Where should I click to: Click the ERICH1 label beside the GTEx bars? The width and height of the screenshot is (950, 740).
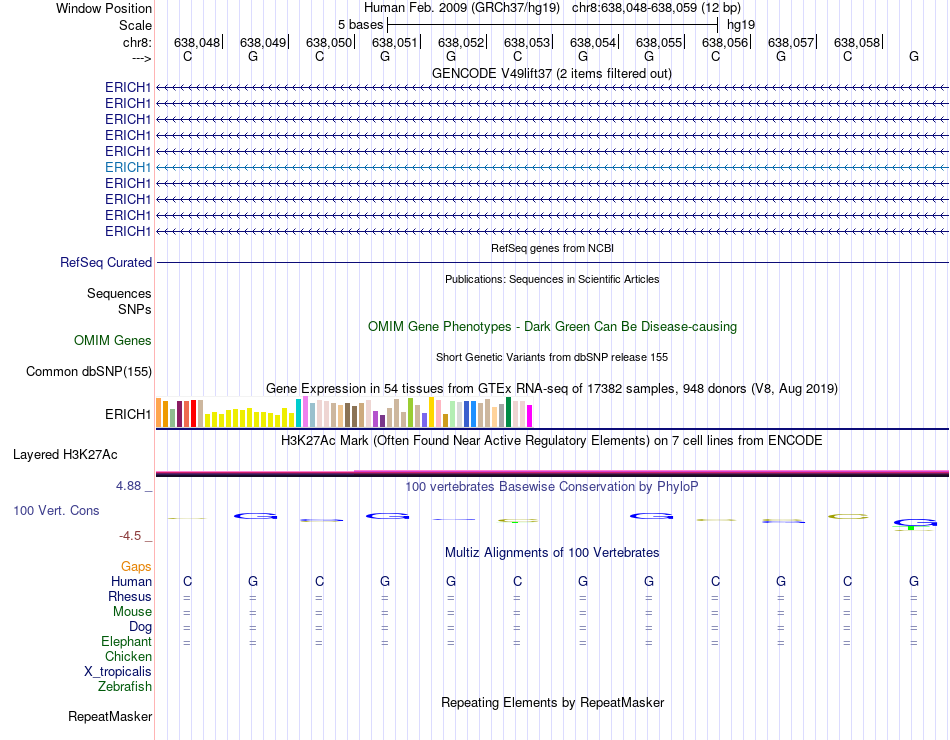coord(128,415)
